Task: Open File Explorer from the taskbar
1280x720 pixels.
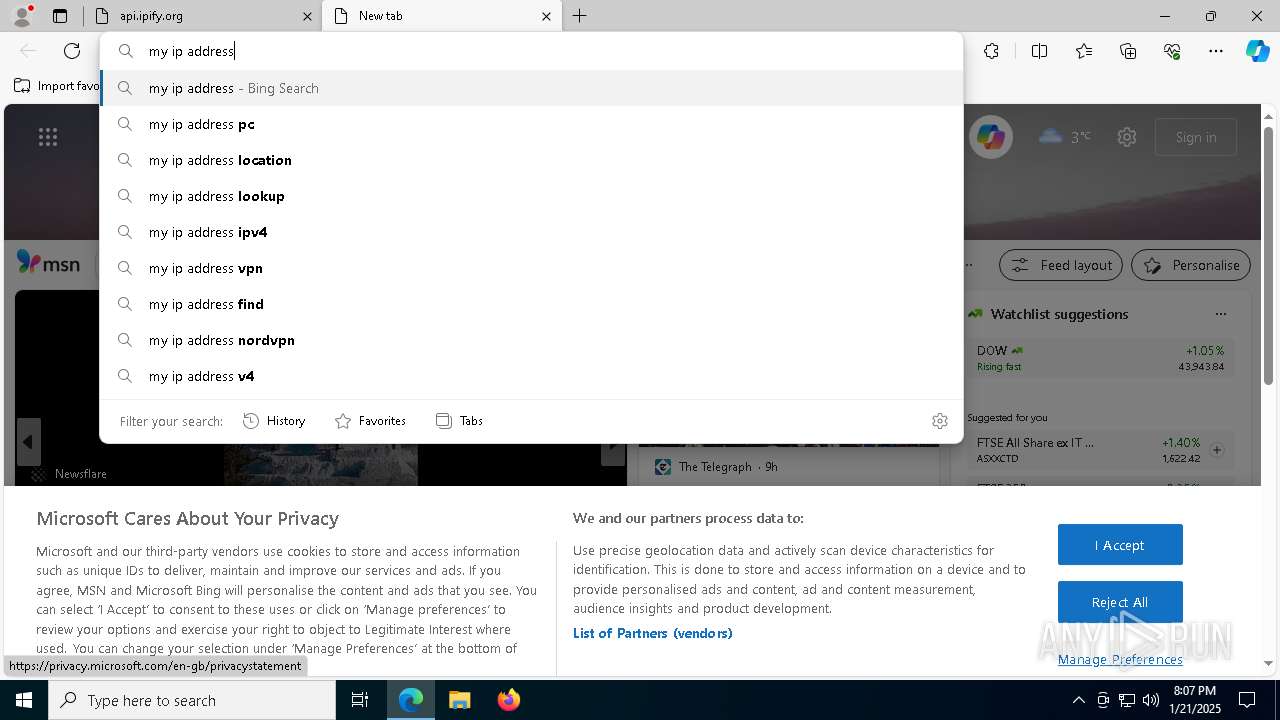Action: coord(459,700)
